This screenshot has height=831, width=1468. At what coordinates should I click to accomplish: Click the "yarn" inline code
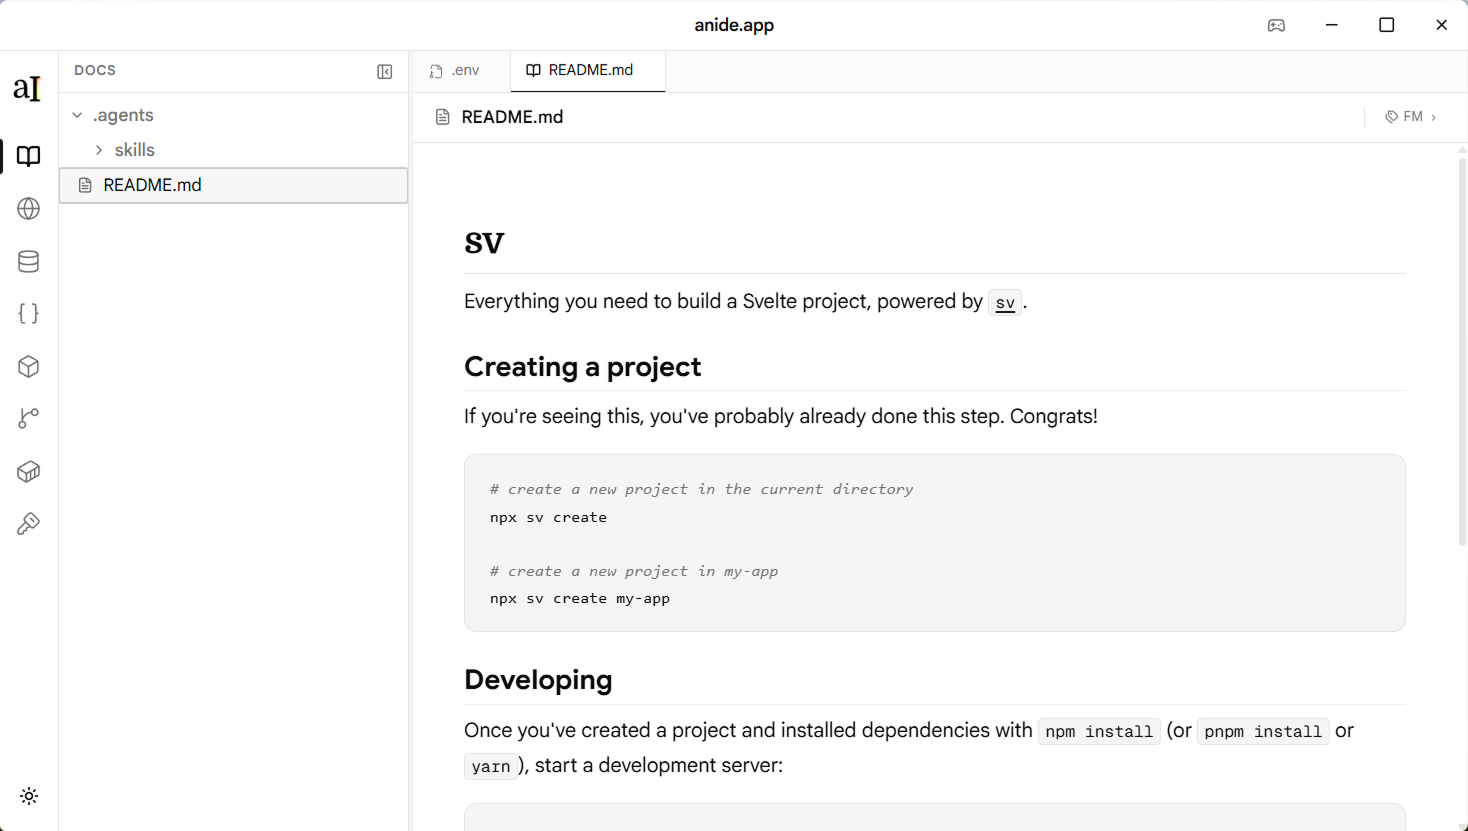491,767
